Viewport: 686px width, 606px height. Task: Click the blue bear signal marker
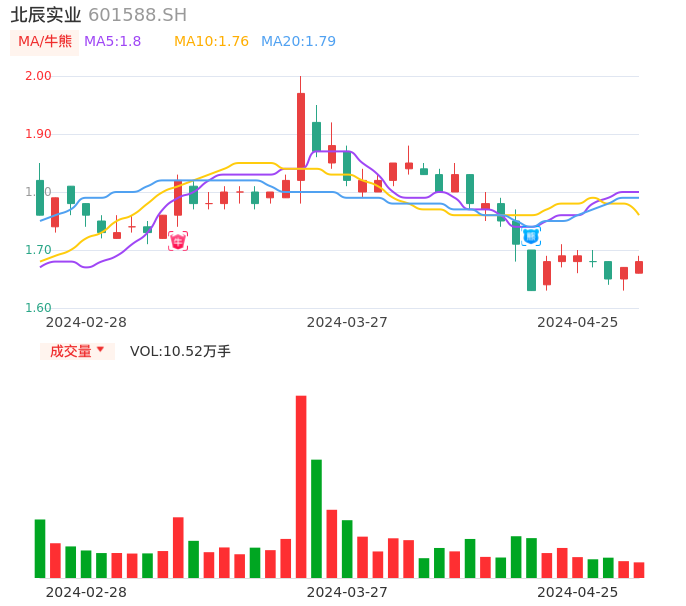tap(531, 236)
